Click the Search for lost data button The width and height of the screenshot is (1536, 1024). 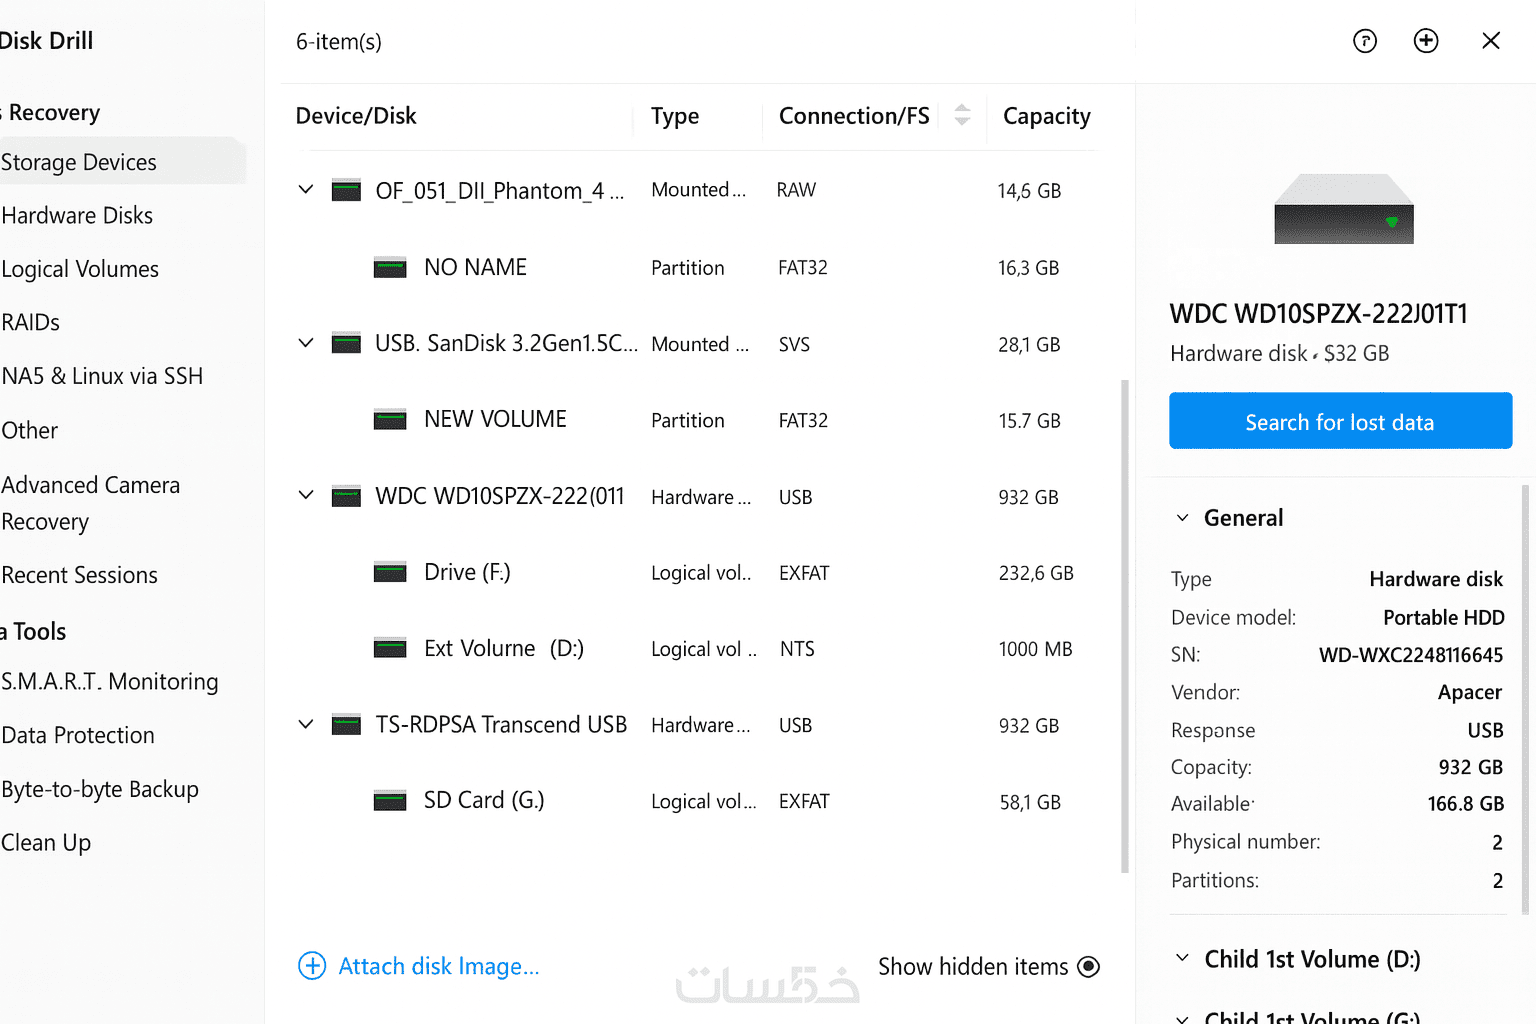click(x=1340, y=421)
